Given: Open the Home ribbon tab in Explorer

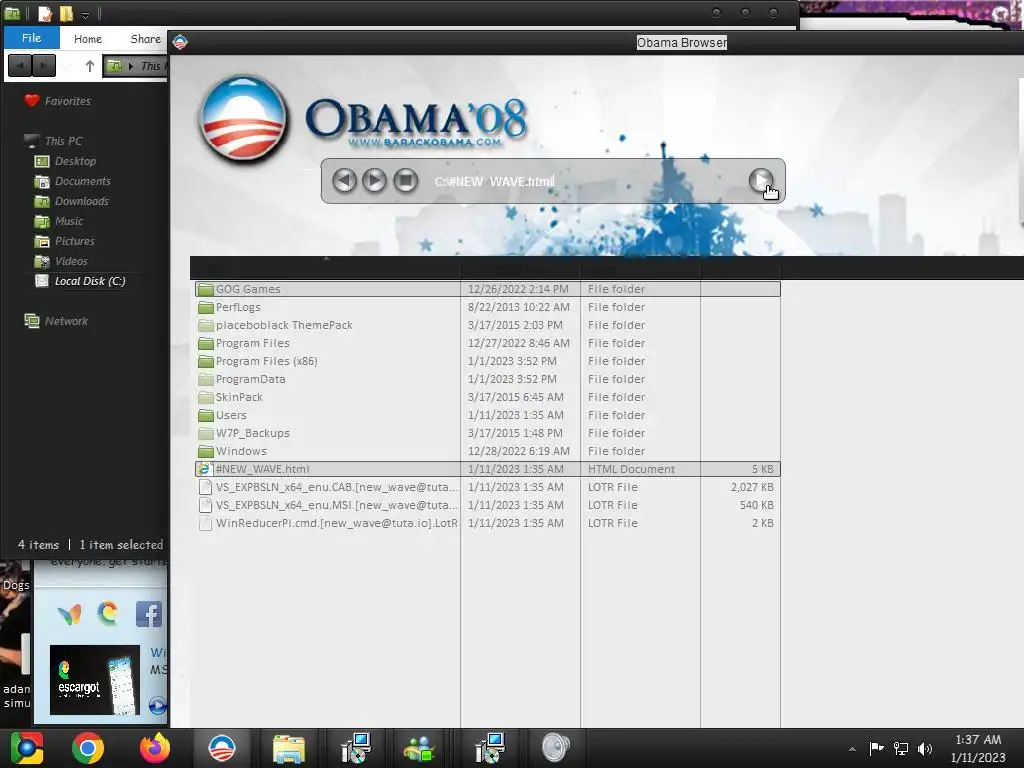Looking at the screenshot, I should tap(88, 39).
